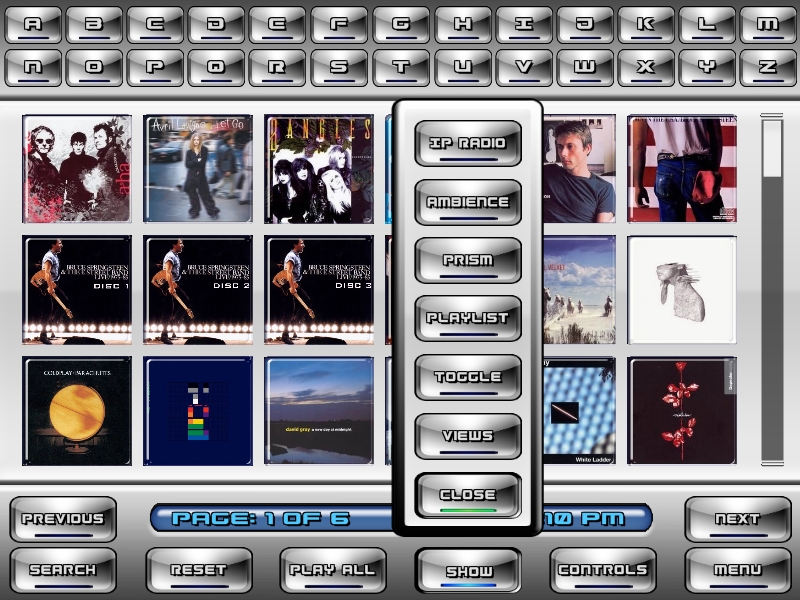
Task: Filter albums by letter C
Action: (156, 24)
